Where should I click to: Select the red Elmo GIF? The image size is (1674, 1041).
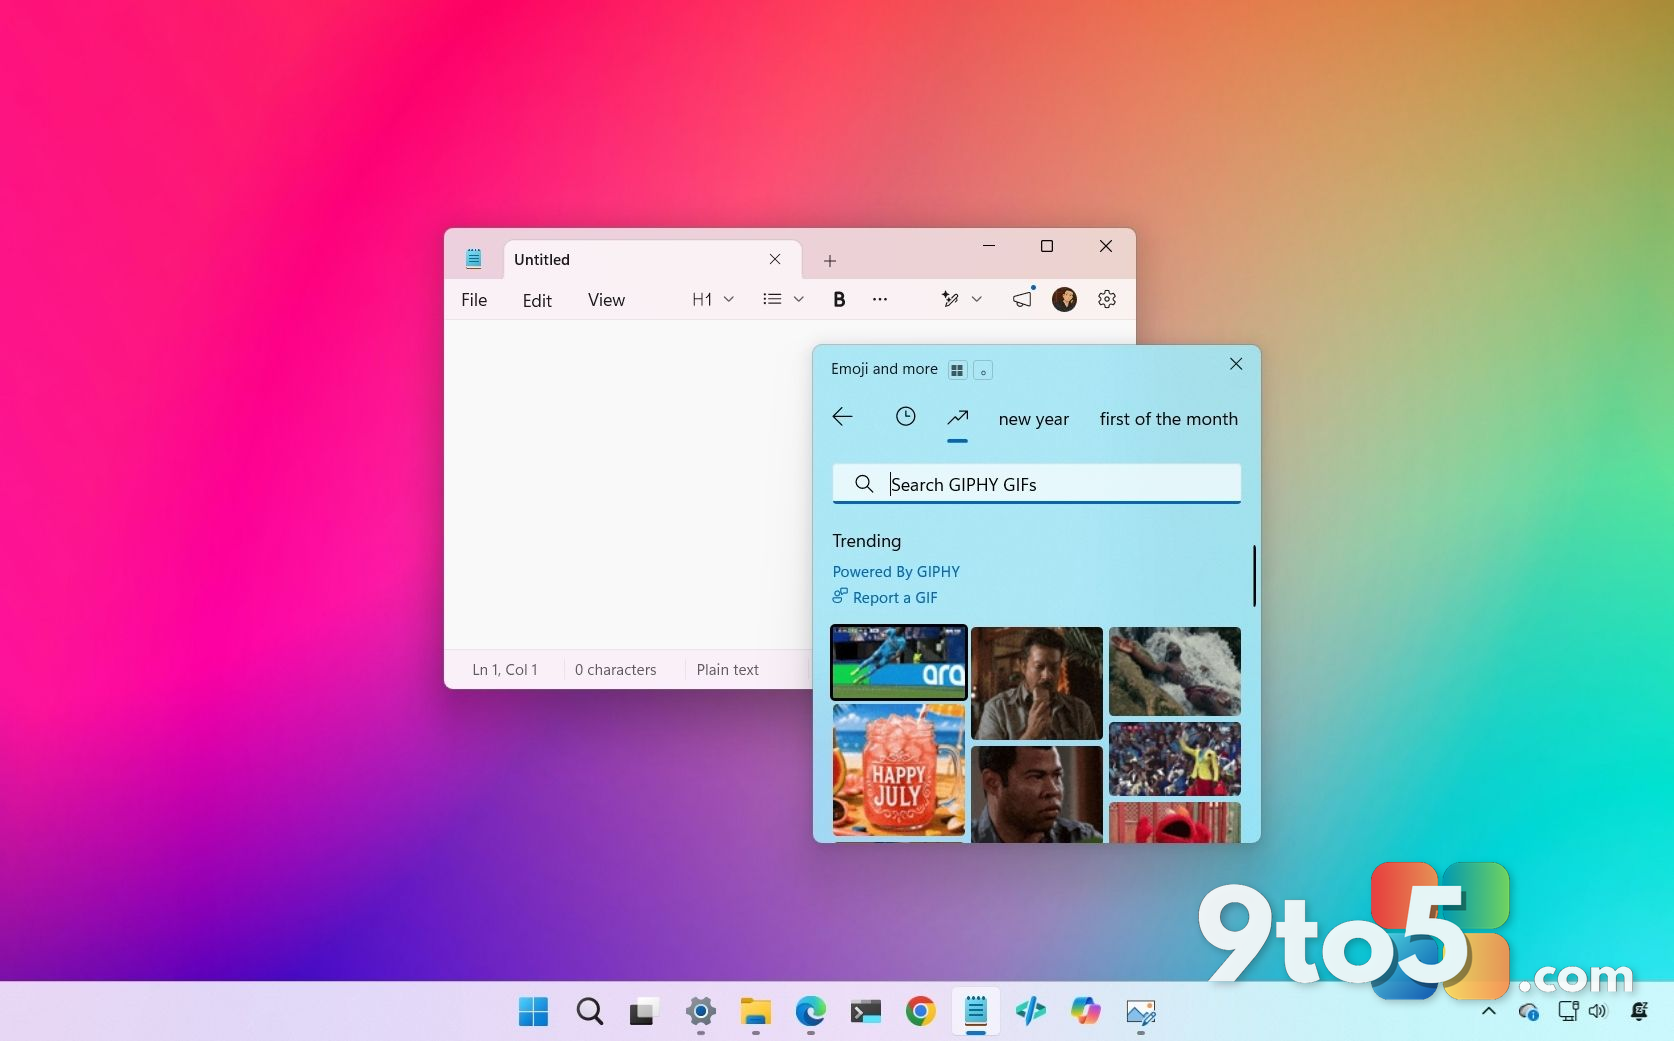1175,822
